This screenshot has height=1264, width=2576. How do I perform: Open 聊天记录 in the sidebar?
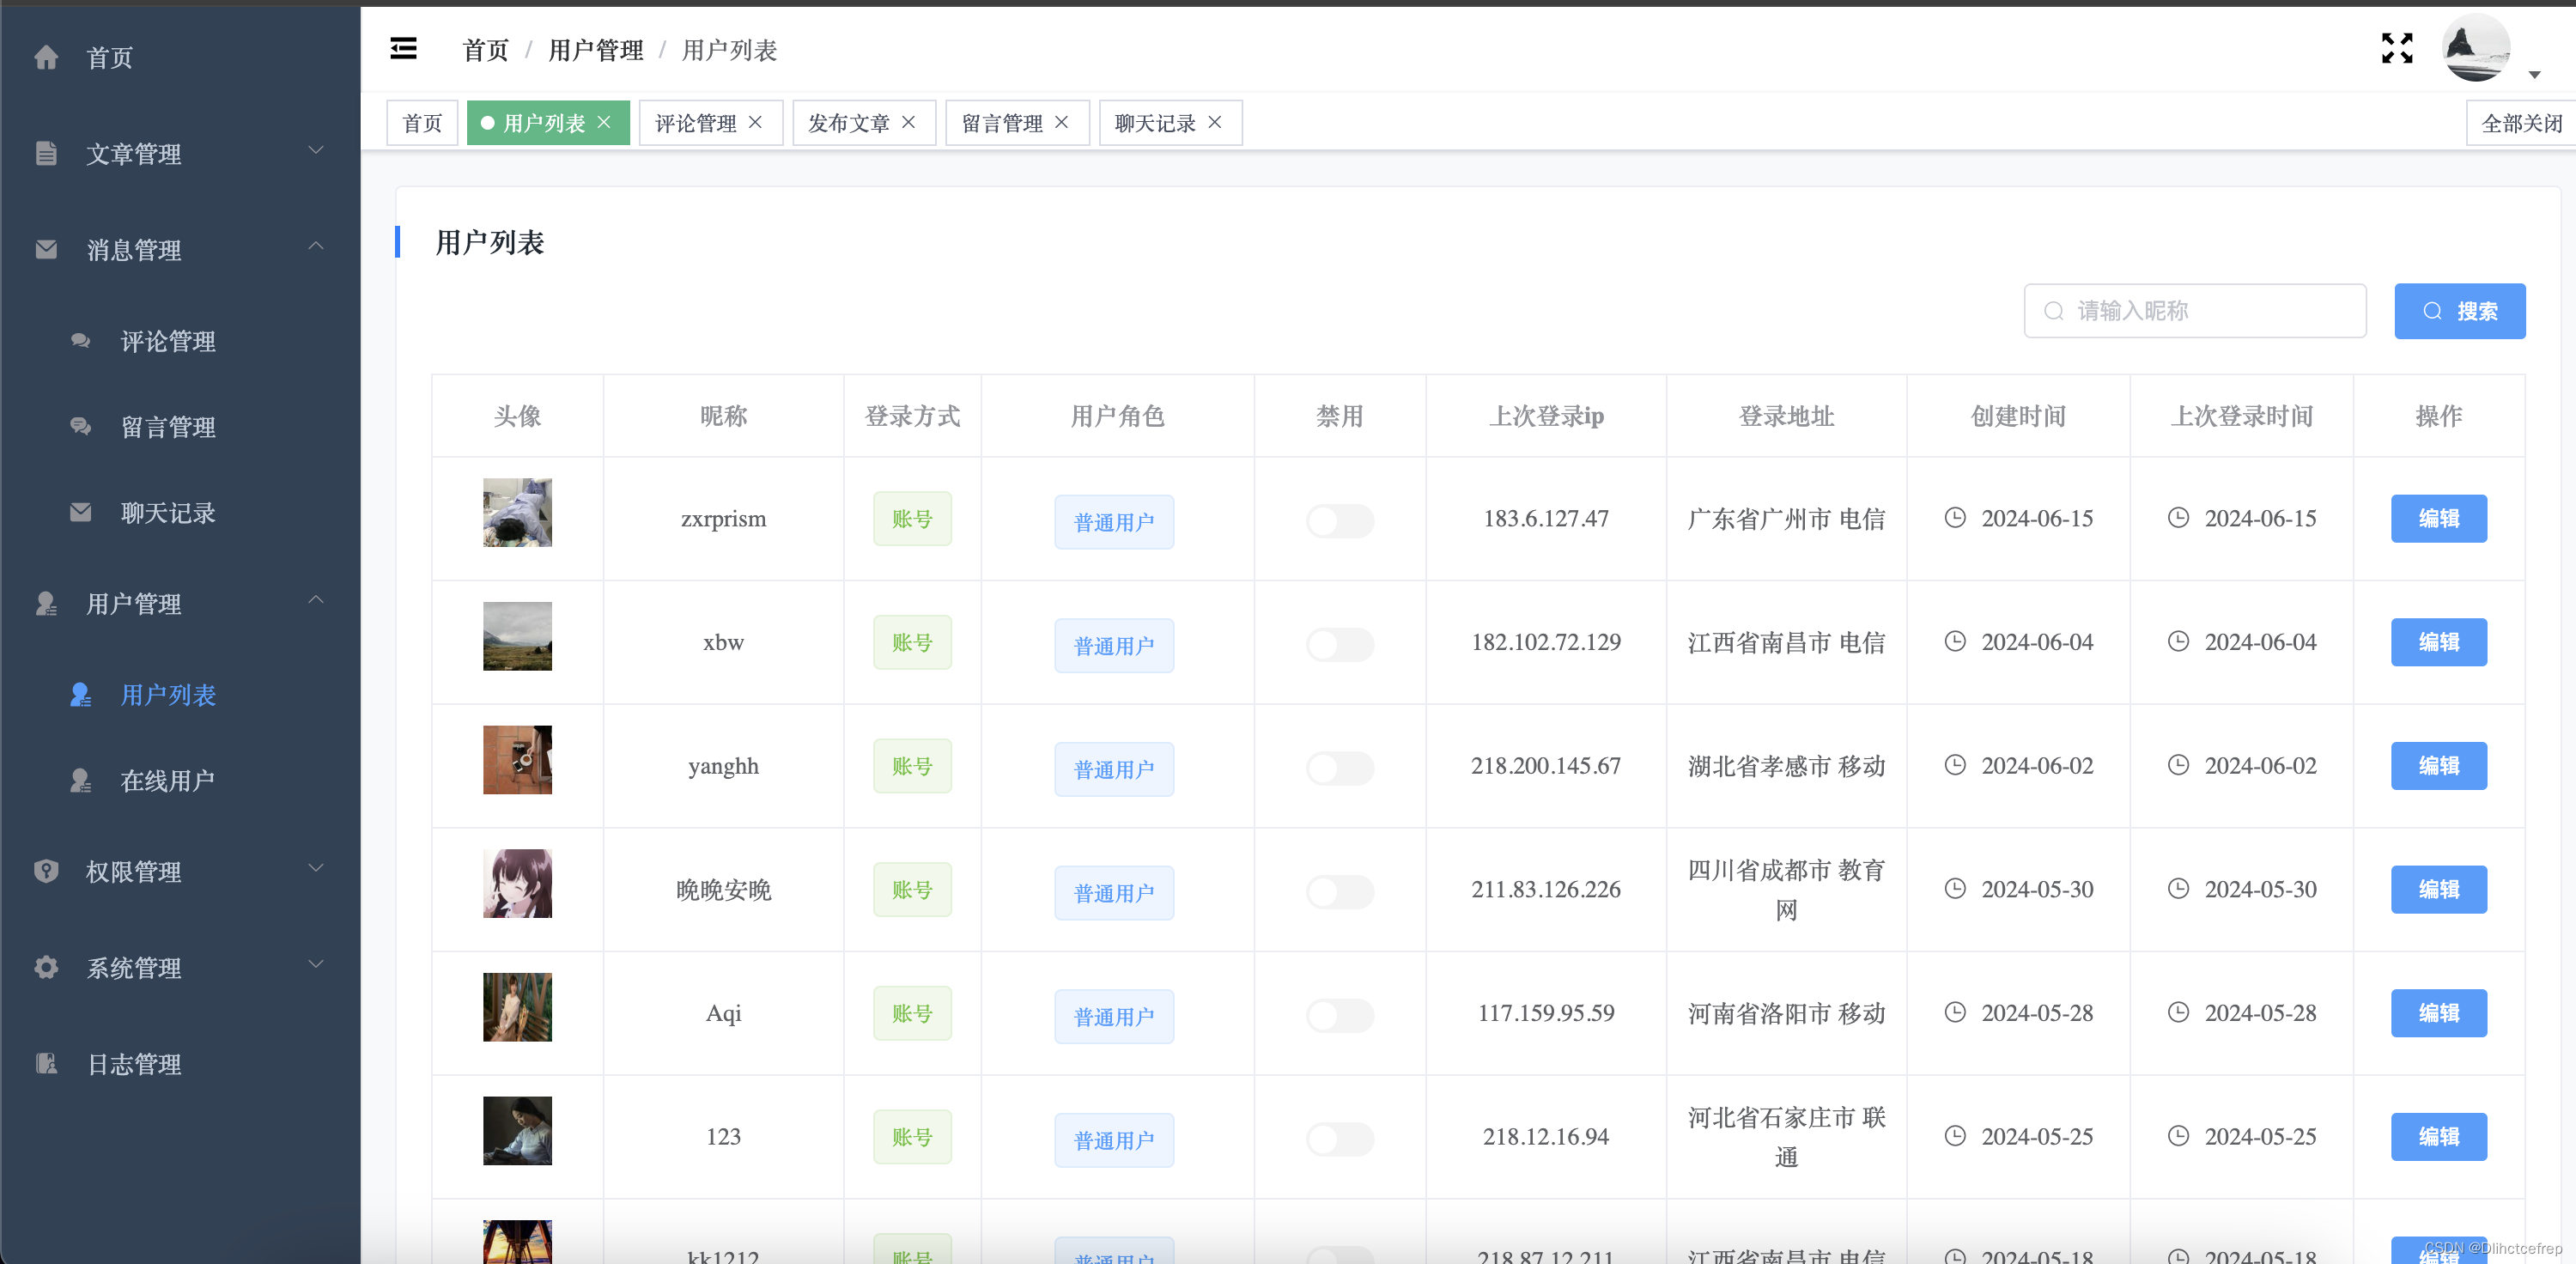180,512
